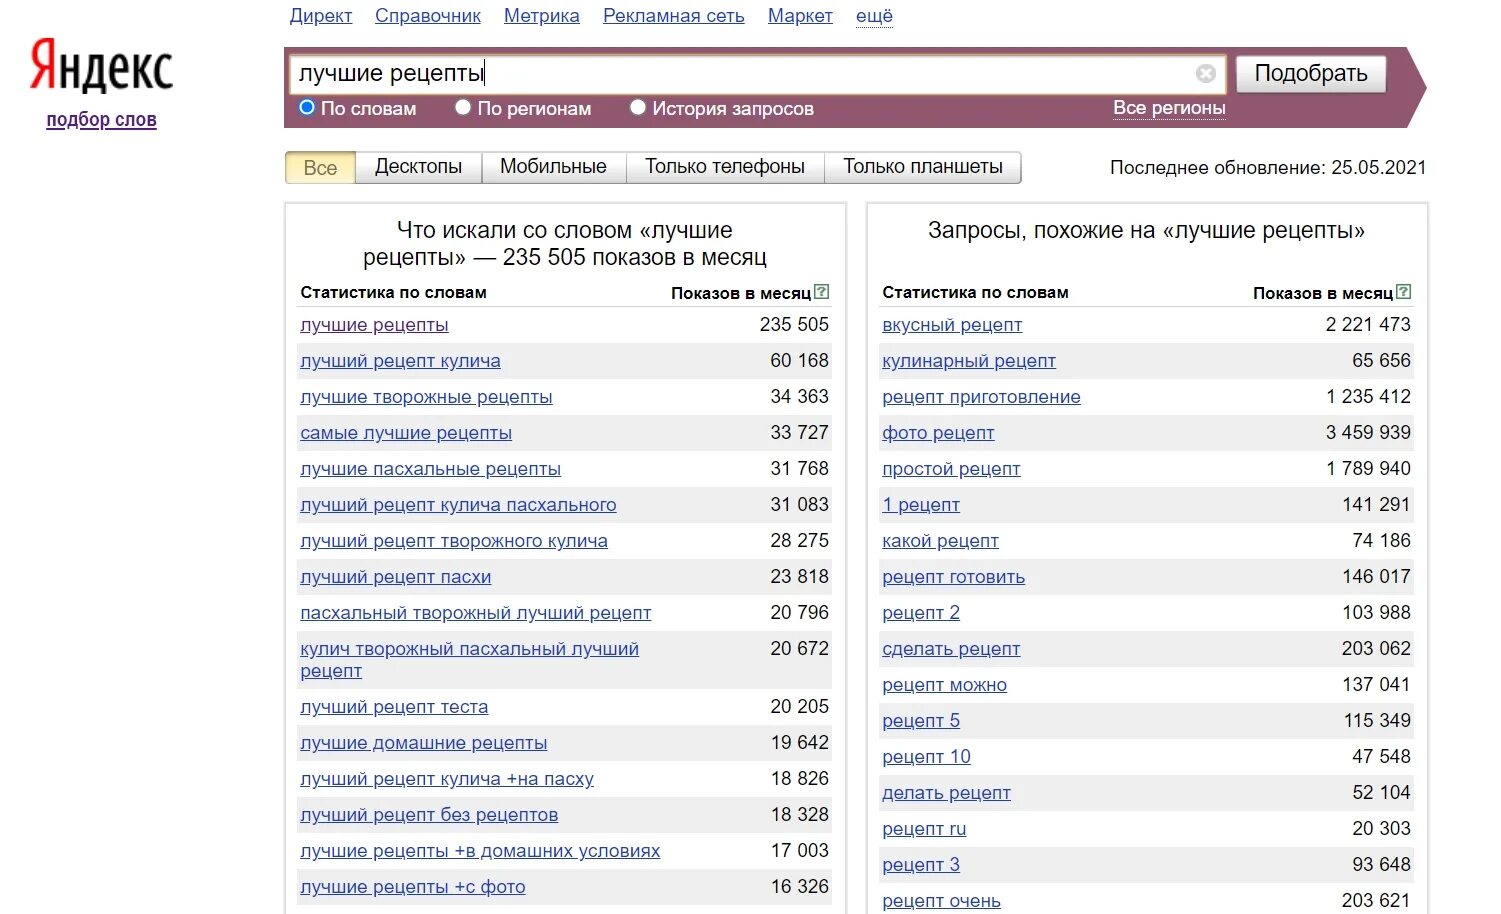Open the 'рецепт приготовление' similar query
This screenshot has width=1501, height=914.
pyautogui.click(x=981, y=397)
